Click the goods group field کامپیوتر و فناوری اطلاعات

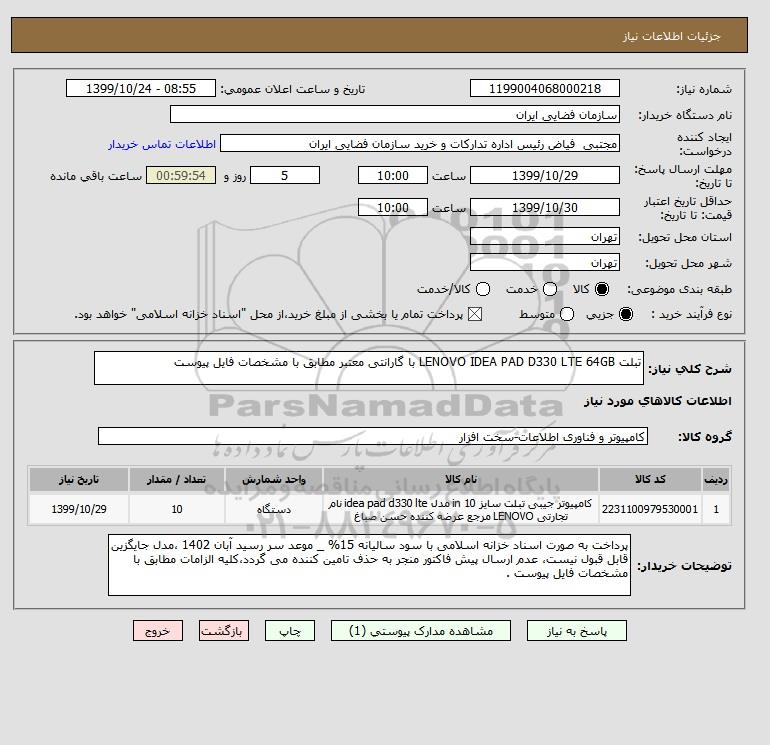373,436
